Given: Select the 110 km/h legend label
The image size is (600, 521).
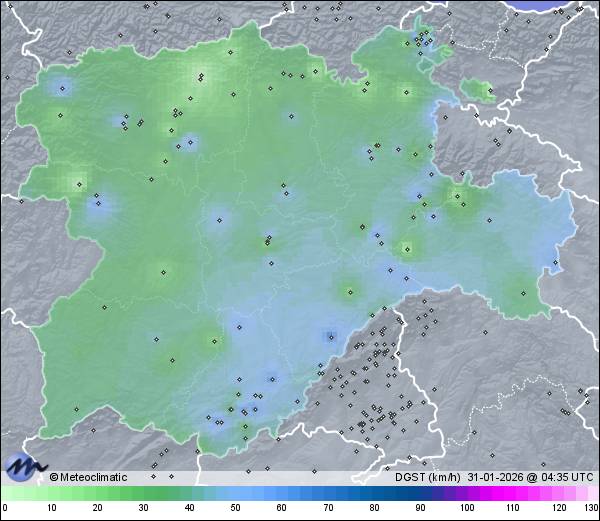Looking at the screenshot, I should pyautogui.click(x=511, y=509).
